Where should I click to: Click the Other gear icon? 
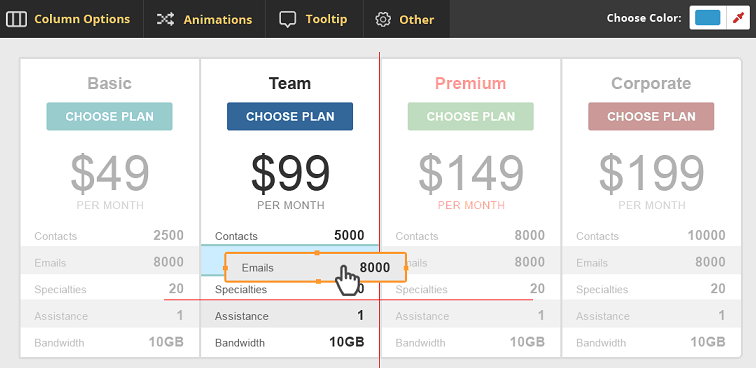pyautogui.click(x=383, y=20)
